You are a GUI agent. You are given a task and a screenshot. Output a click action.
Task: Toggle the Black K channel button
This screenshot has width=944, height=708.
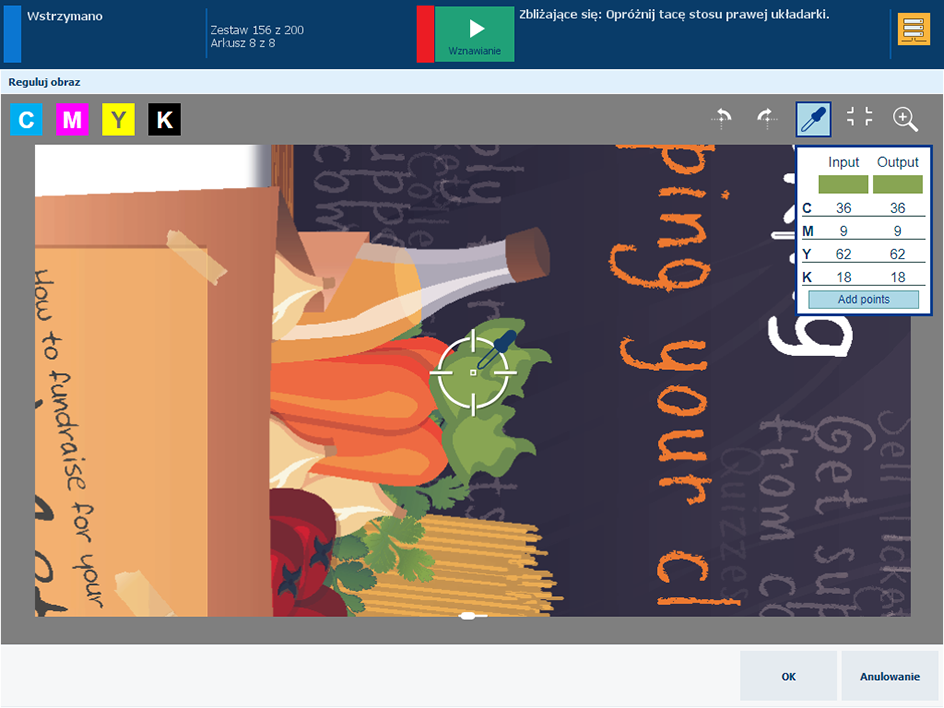pyautogui.click(x=164, y=119)
